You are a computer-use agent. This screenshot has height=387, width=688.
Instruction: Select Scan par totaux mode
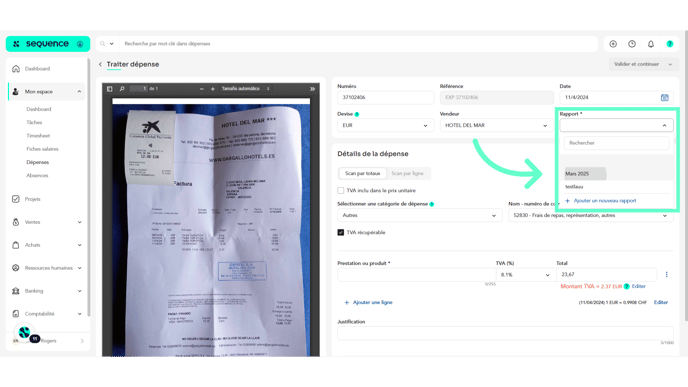click(362, 173)
